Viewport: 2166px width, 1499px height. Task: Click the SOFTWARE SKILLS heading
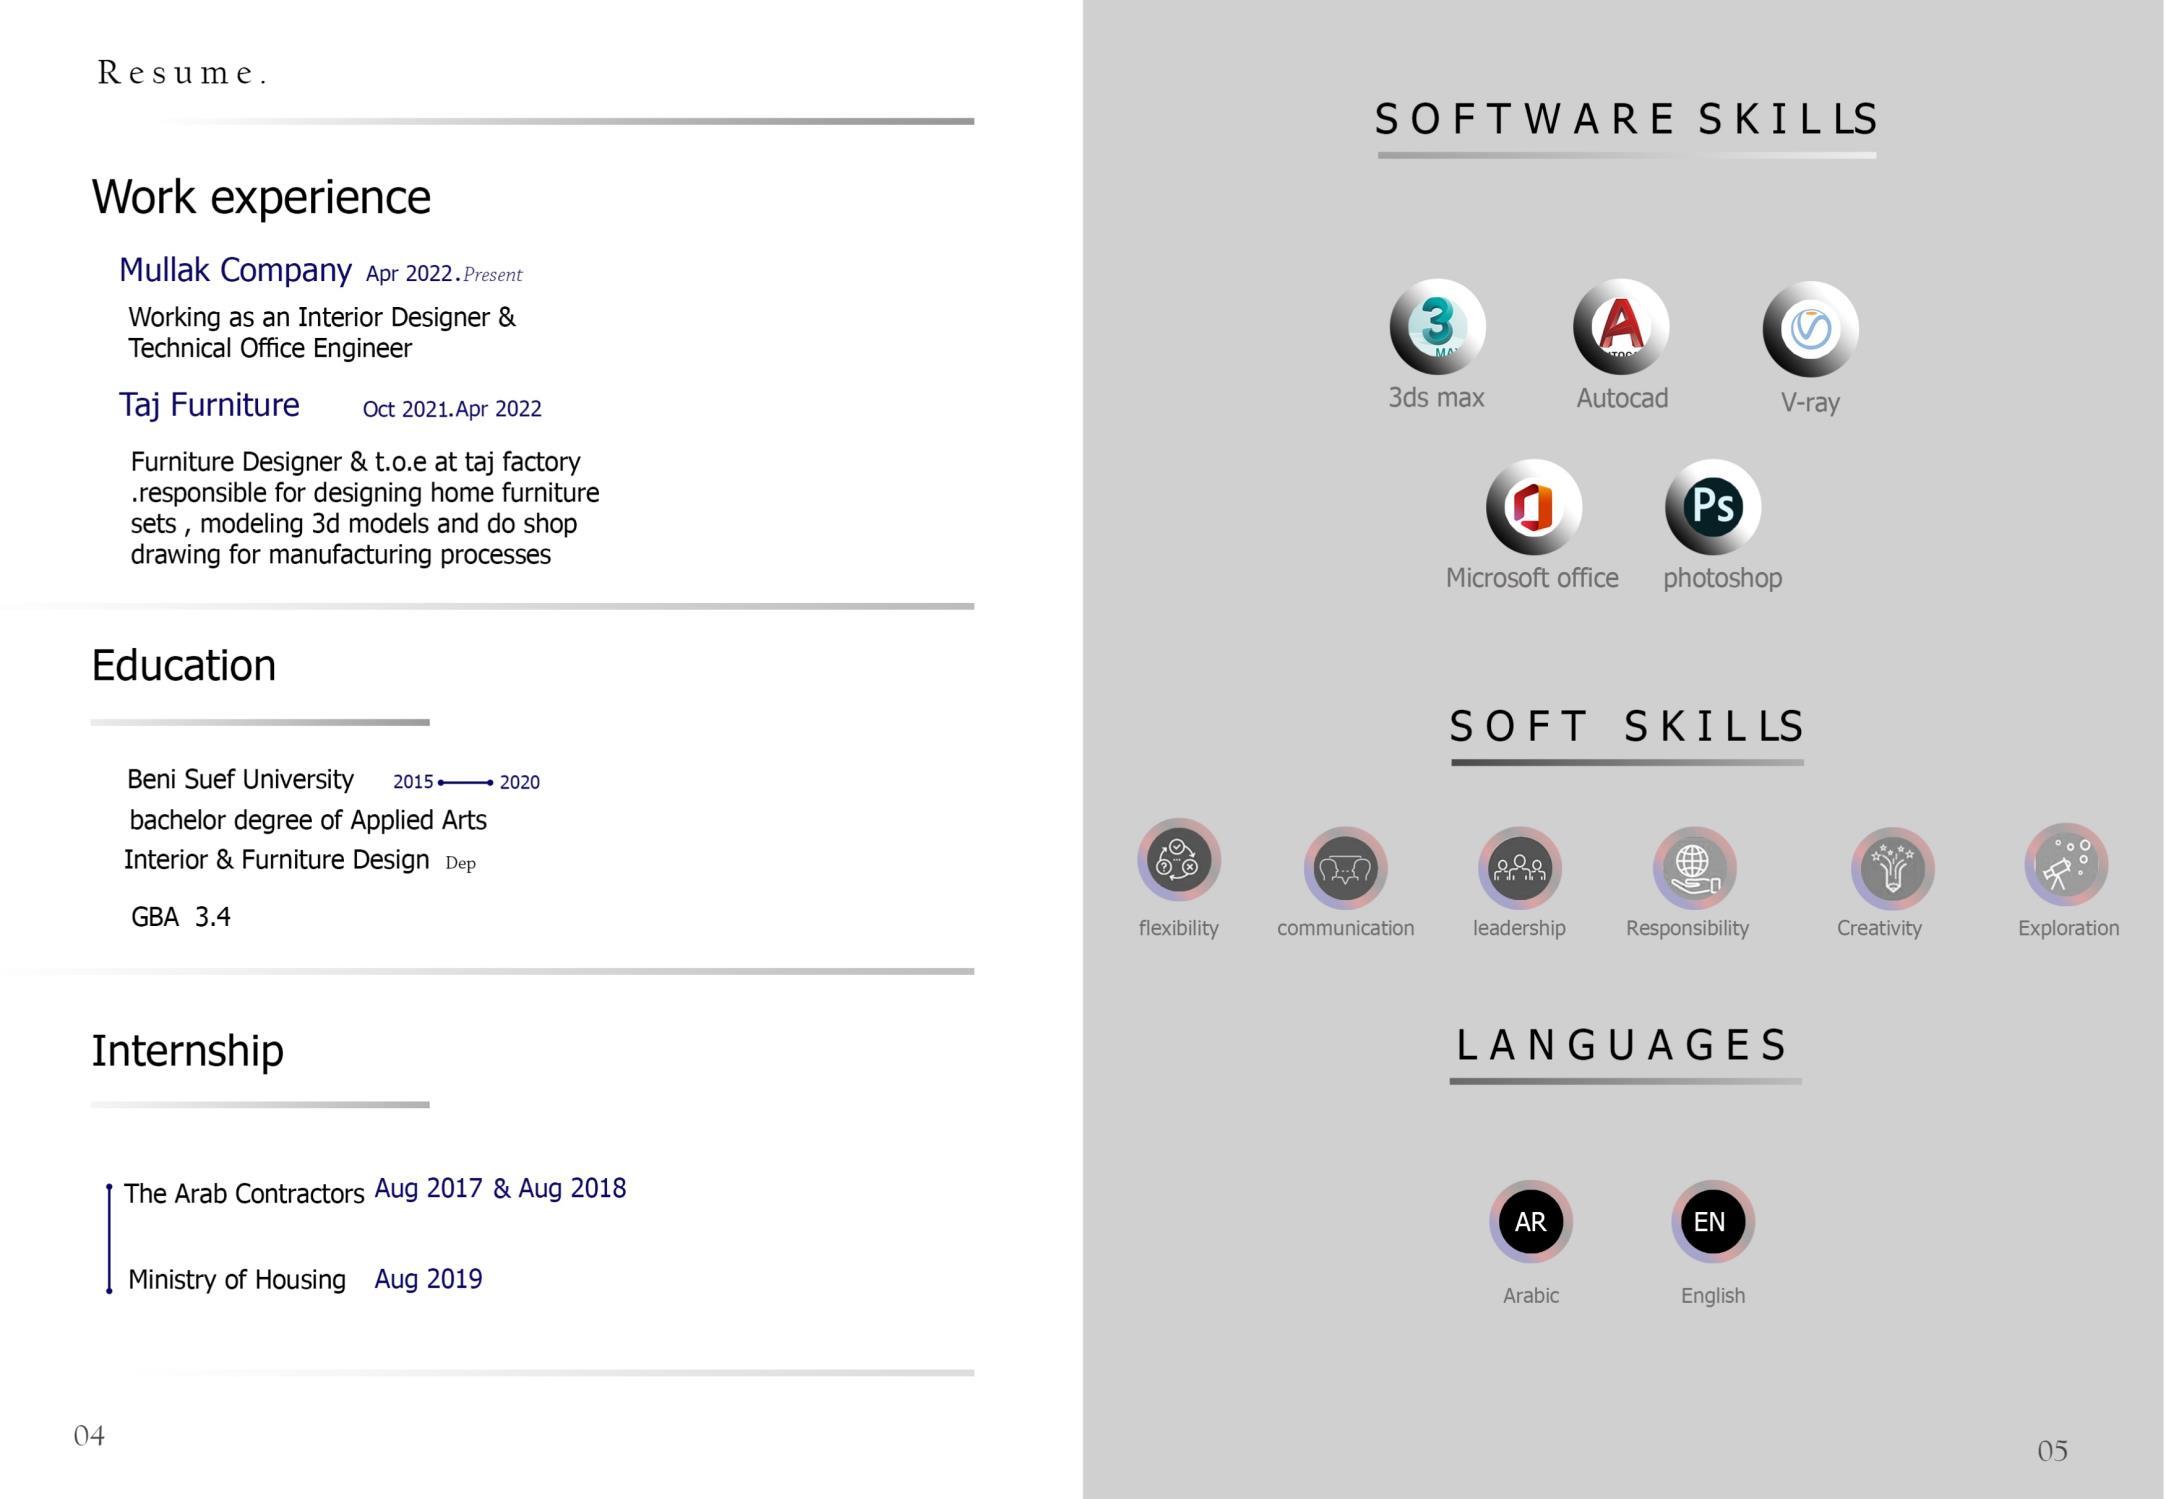coord(1626,119)
